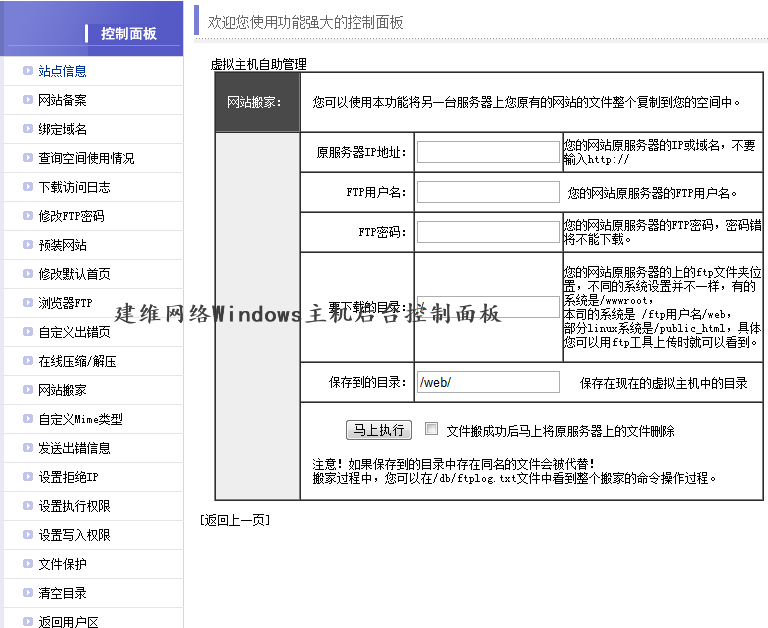The width and height of the screenshot is (768, 628).
Task: Click the [返回上一页] link
Action: pyautogui.click(x=235, y=520)
